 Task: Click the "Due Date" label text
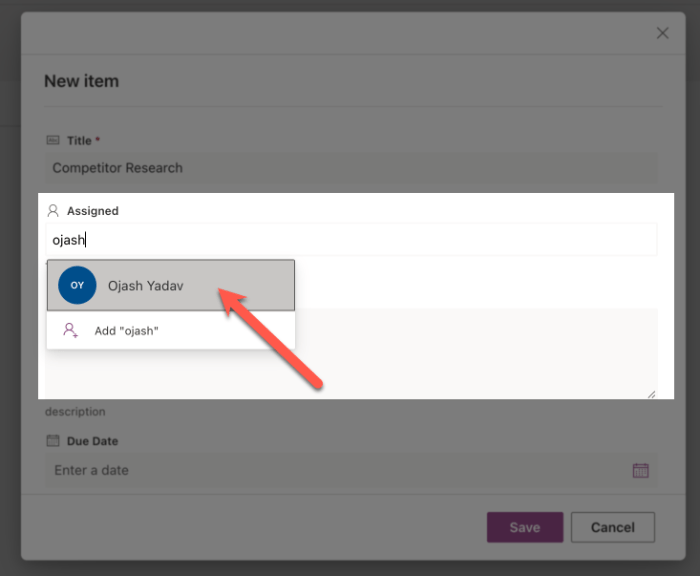click(x=92, y=441)
